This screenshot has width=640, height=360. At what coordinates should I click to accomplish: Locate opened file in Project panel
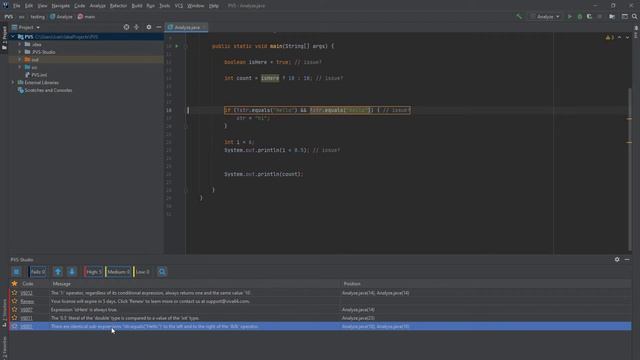click(x=127, y=27)
